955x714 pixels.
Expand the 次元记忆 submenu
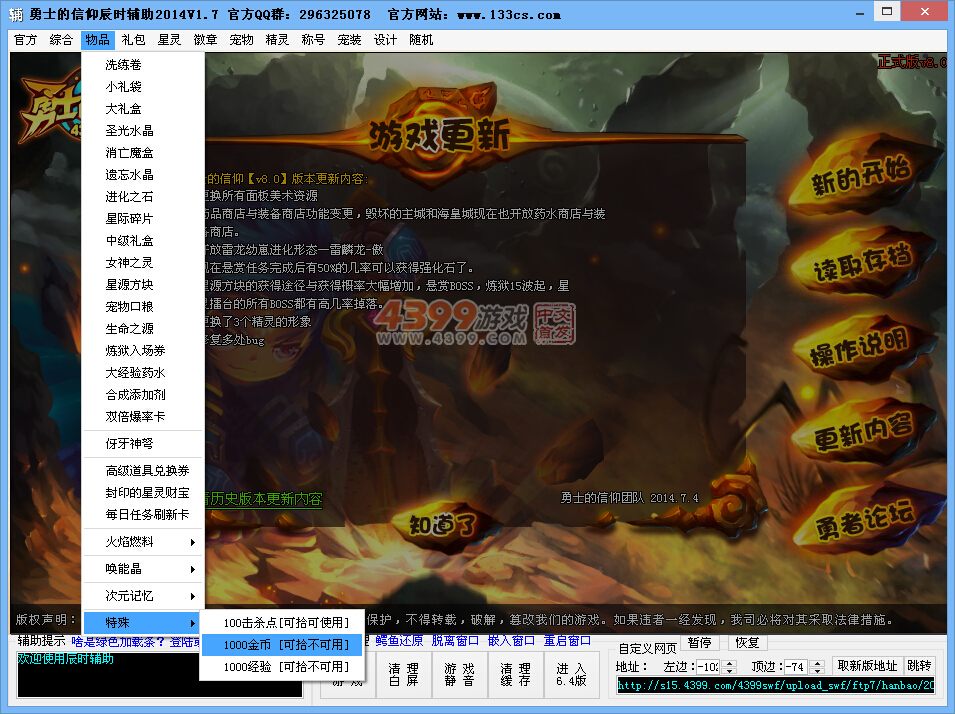(143, 595)
